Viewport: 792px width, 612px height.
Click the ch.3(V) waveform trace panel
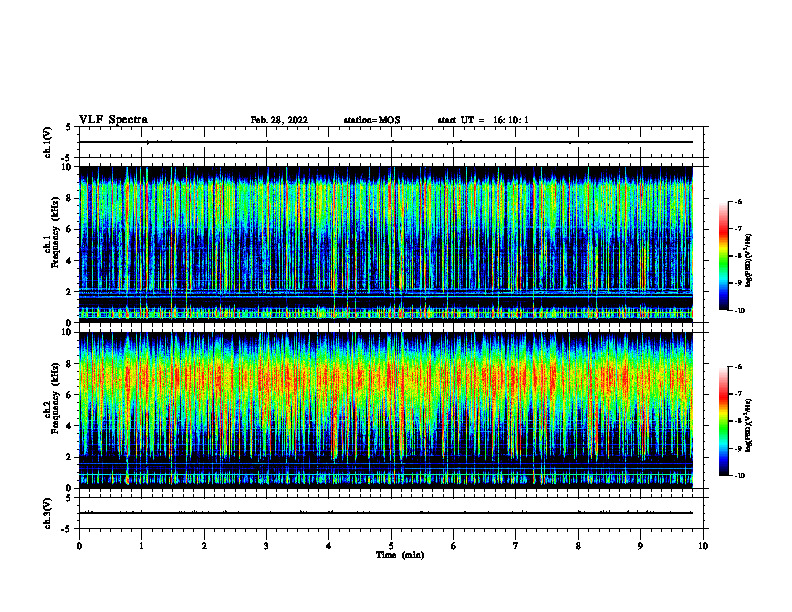point(391,513)
